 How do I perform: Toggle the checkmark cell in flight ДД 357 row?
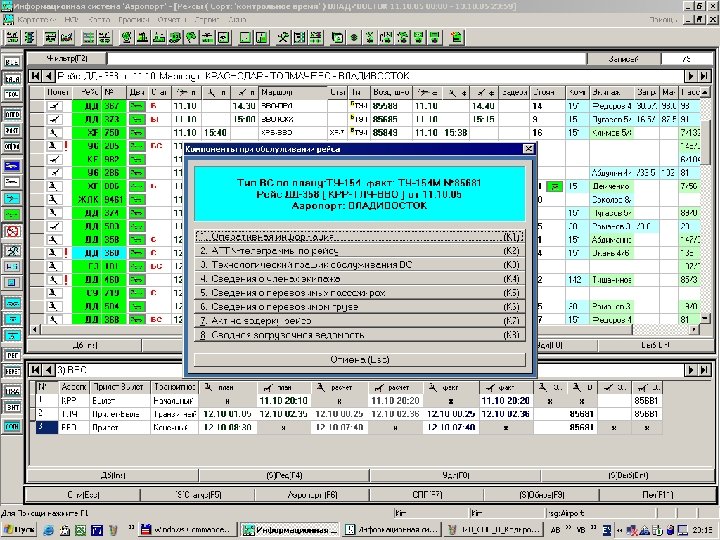tap(57, 105)
